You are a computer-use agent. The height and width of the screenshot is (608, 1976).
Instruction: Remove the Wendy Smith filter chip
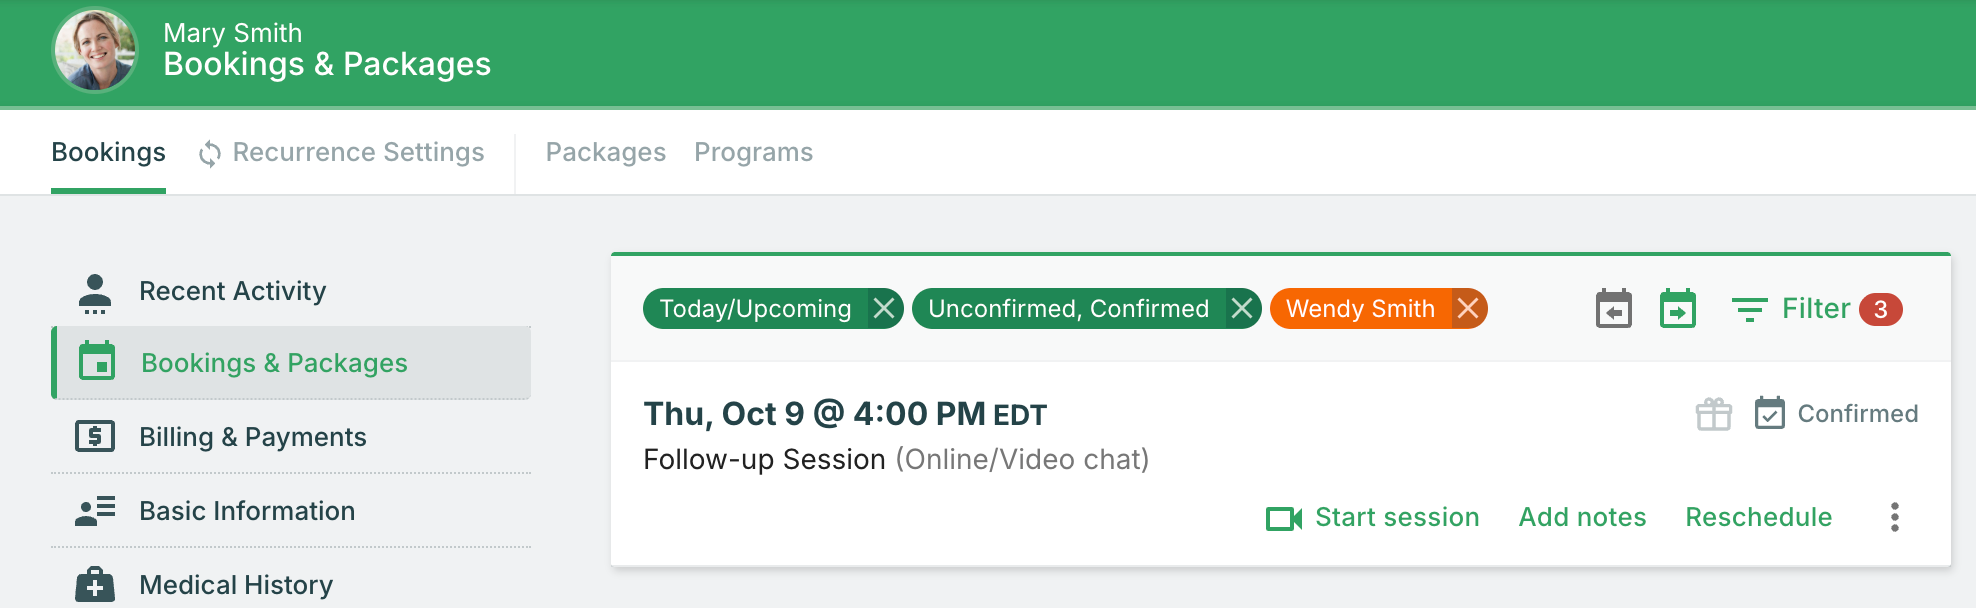[x=1467, y=309]
